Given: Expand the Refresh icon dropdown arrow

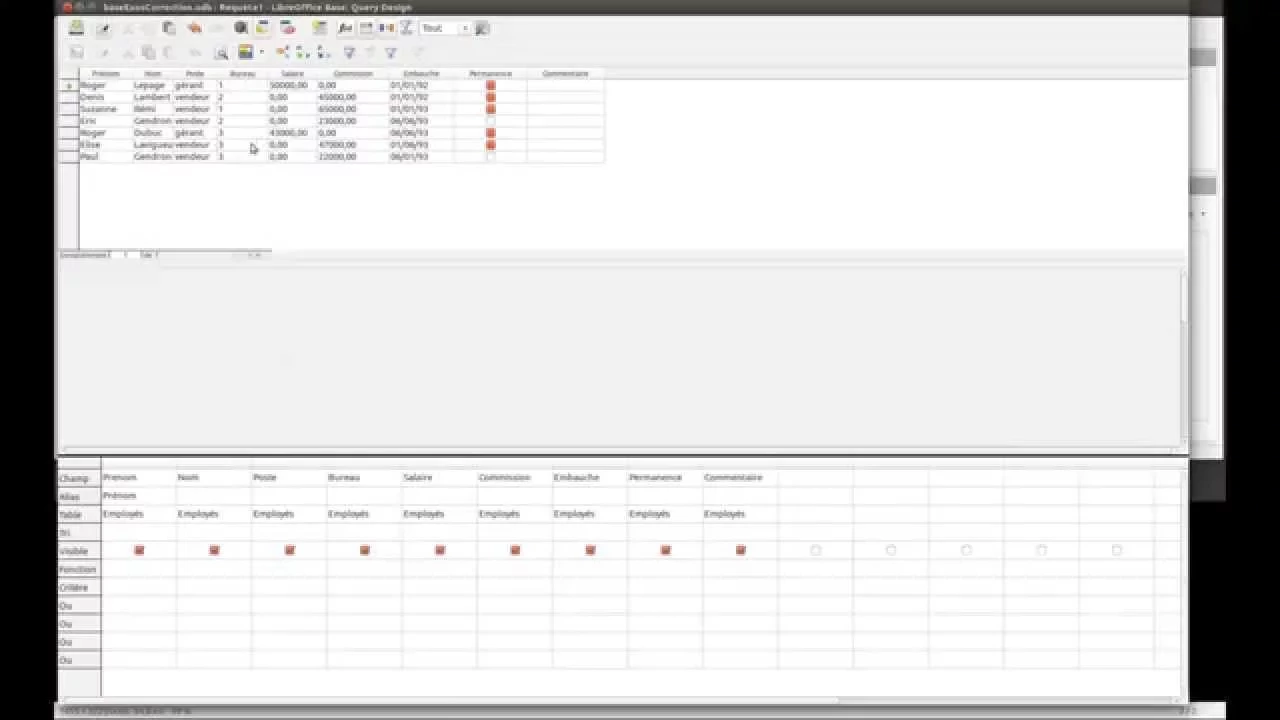Looking at the screenshot, I should point(262,52).
